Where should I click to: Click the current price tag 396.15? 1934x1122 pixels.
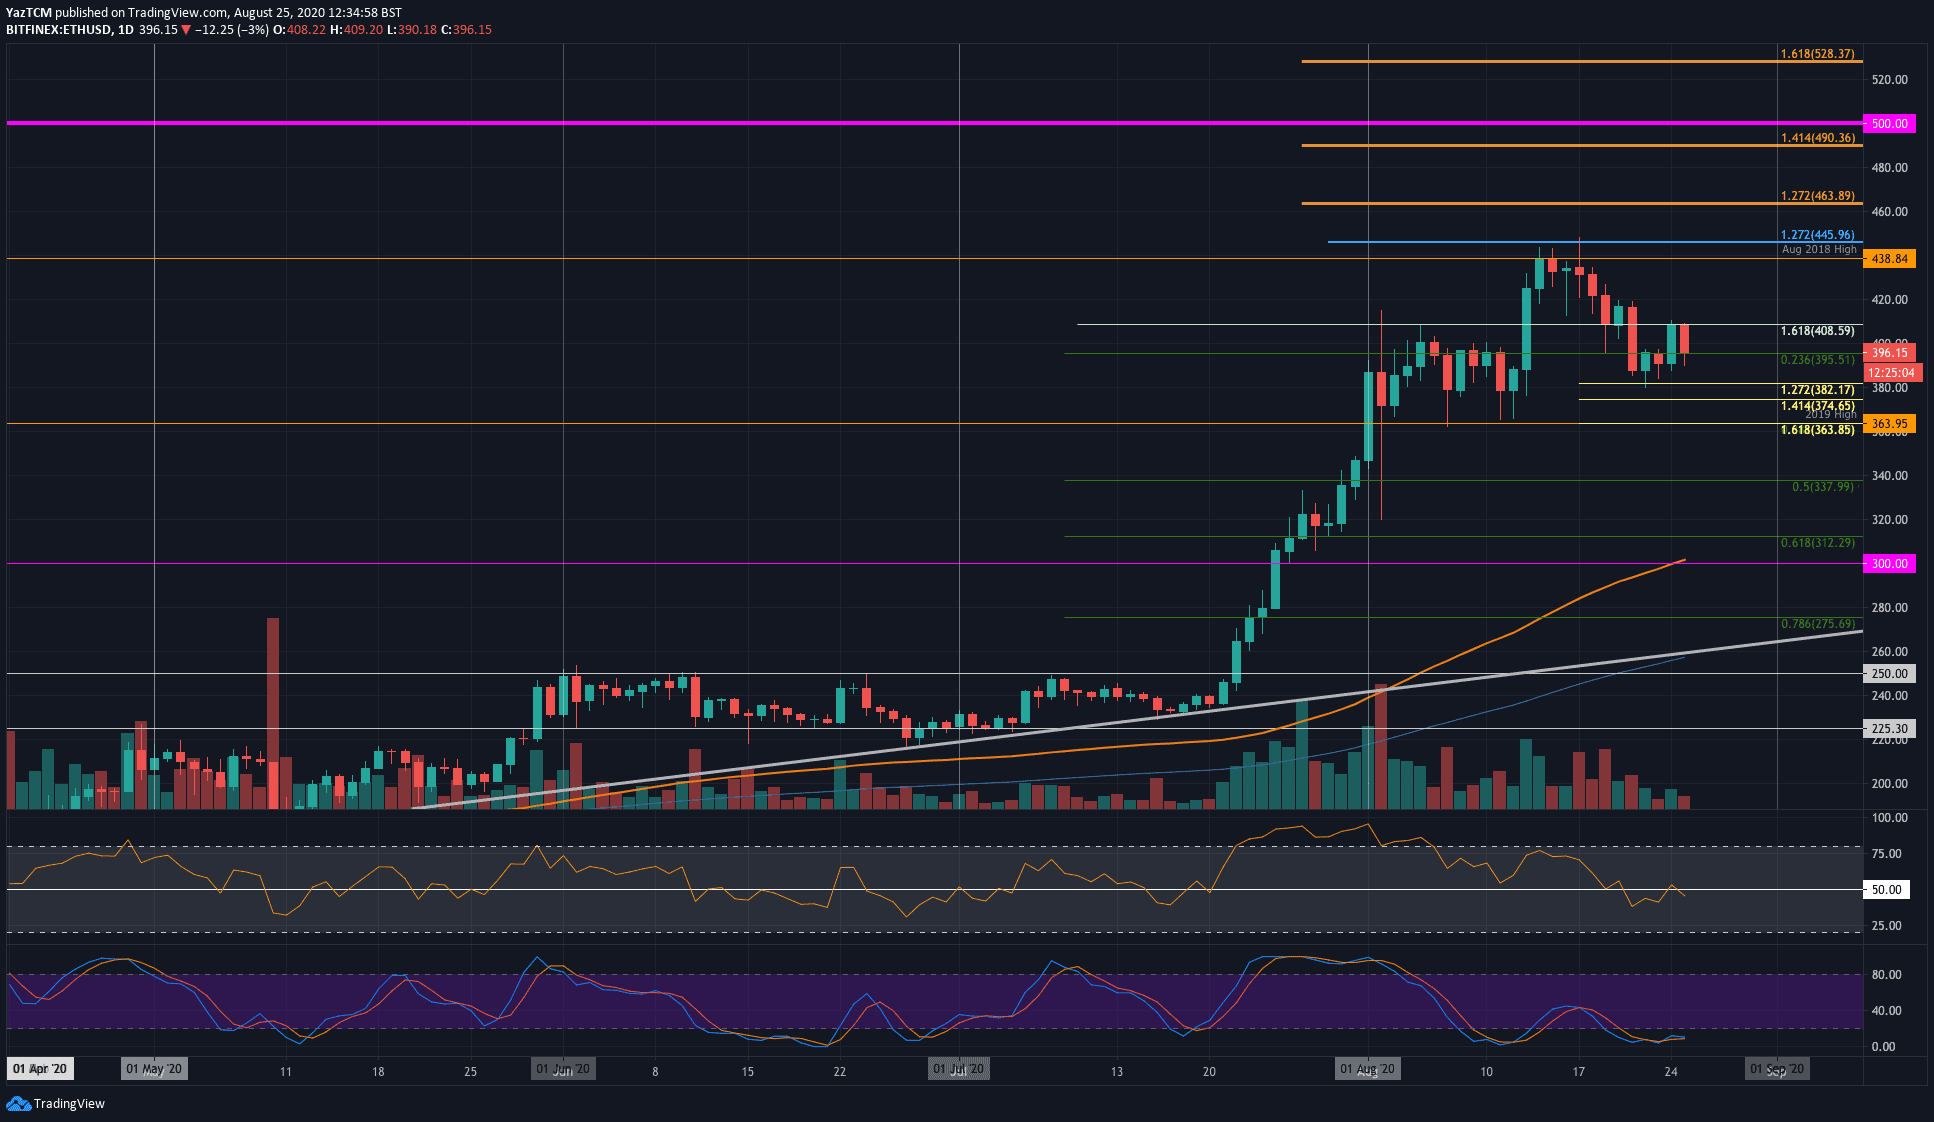1889,352
